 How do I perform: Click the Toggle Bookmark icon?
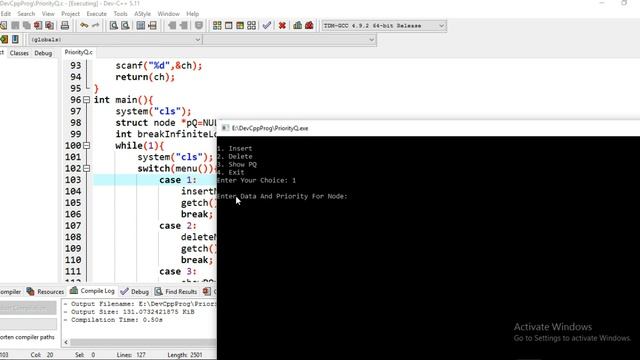coord(15,39)
